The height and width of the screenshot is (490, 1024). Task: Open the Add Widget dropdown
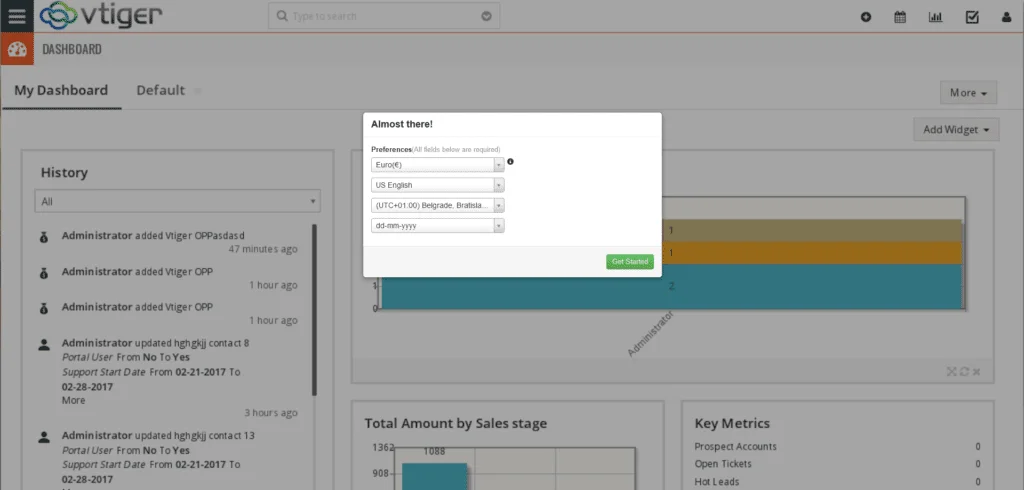956,129
